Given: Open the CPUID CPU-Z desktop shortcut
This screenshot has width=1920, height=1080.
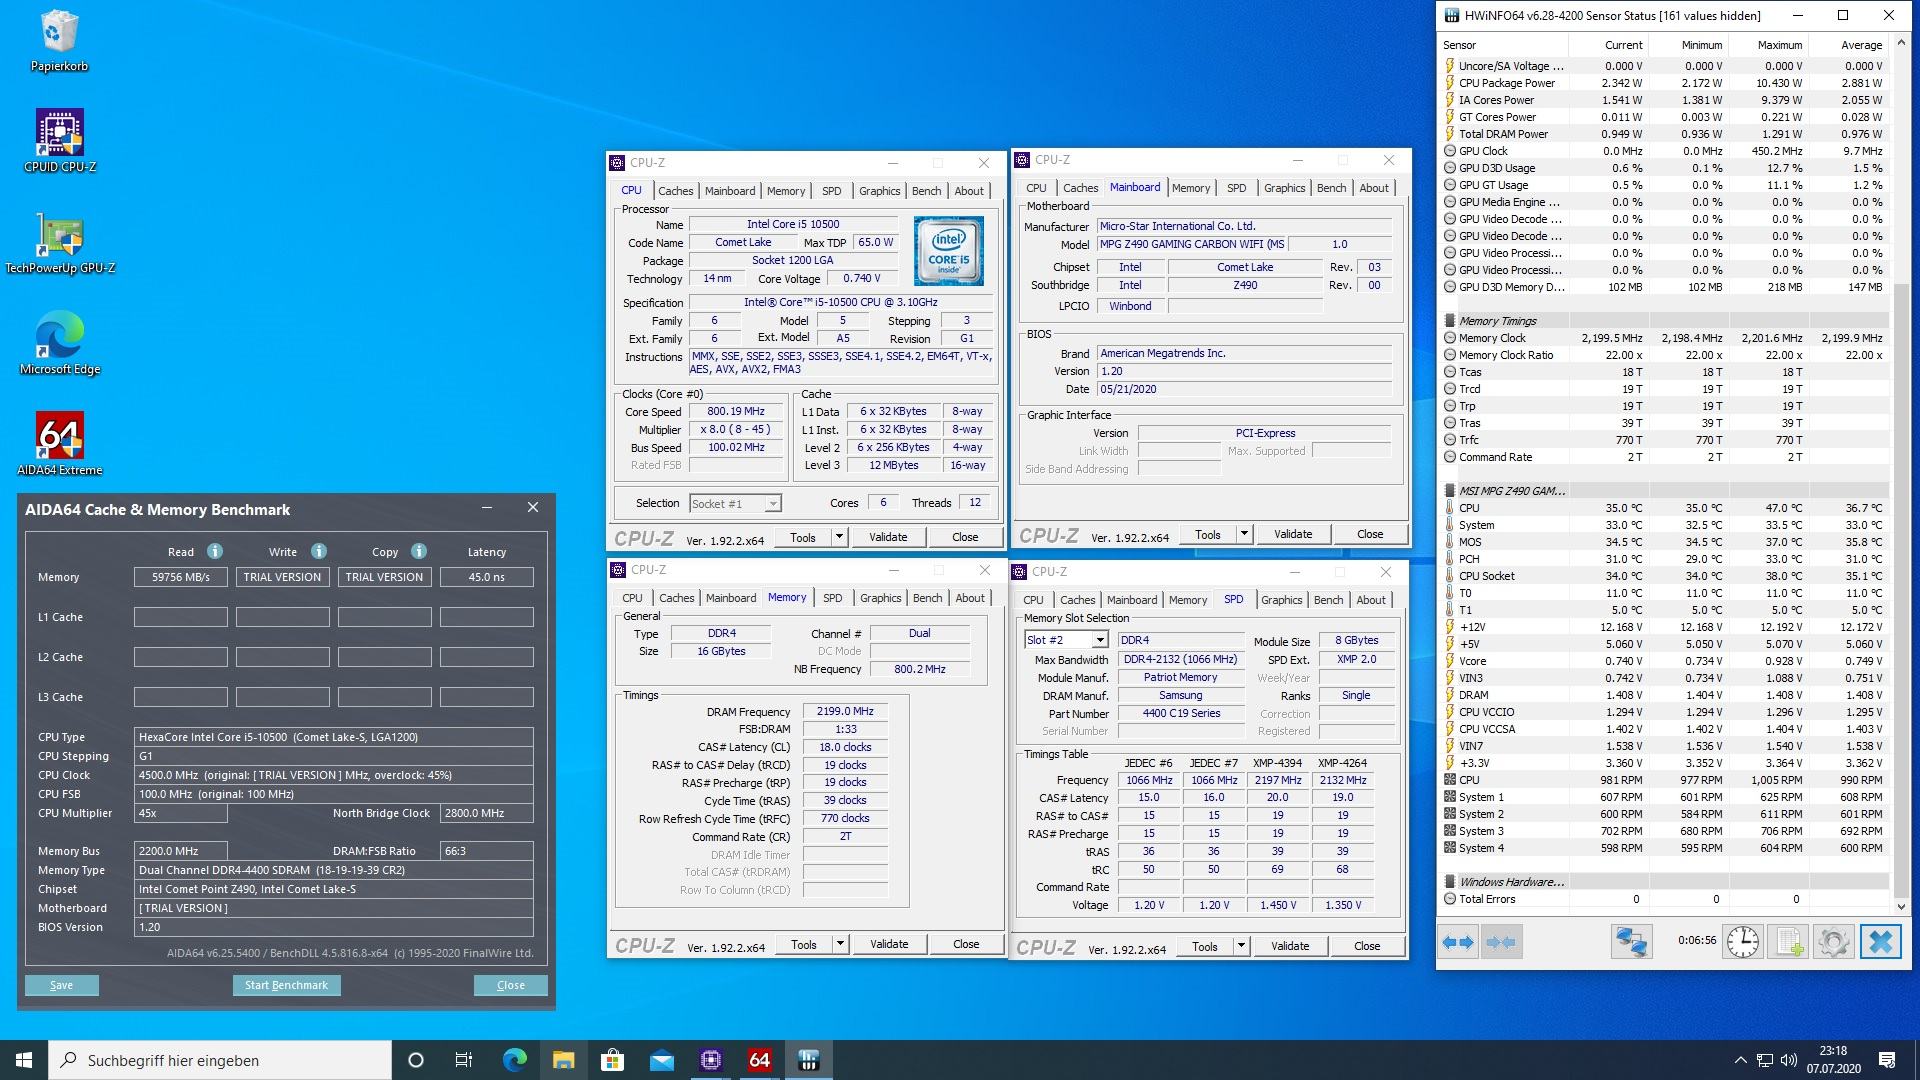Looking at the screenshot, I should (59, 141).
